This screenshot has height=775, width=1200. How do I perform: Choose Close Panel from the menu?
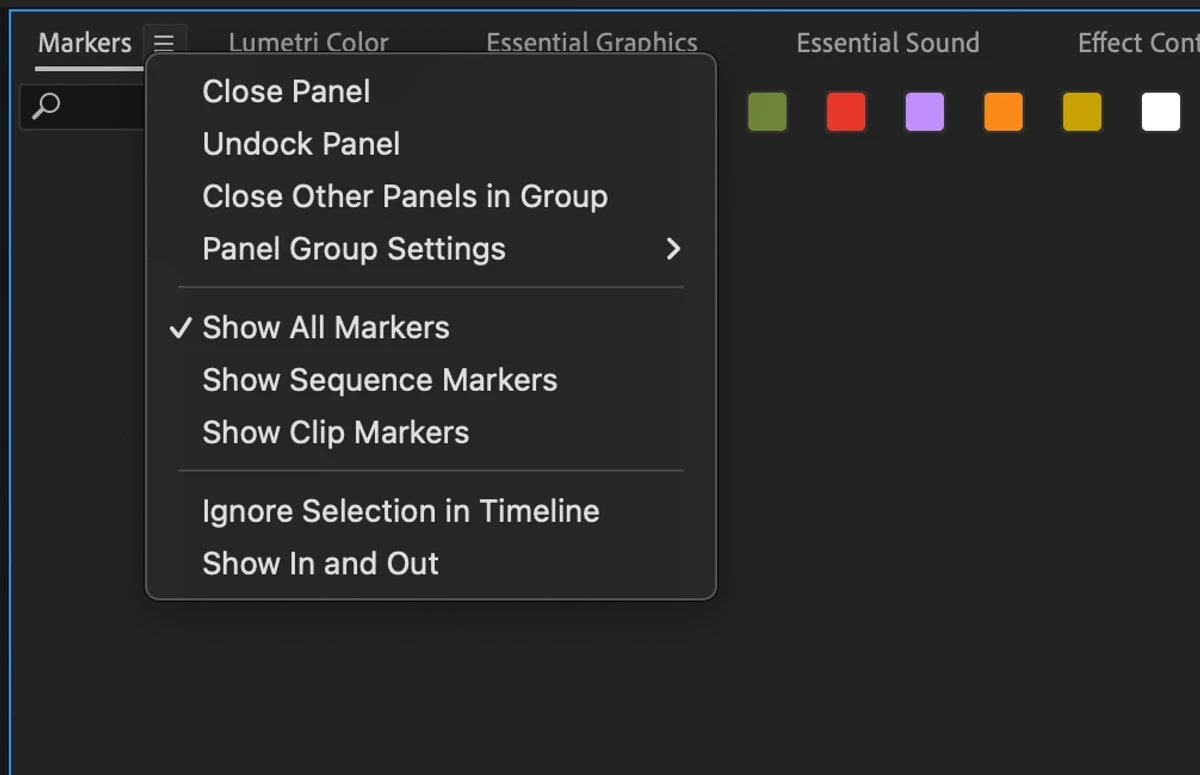[x=286, y=92]
